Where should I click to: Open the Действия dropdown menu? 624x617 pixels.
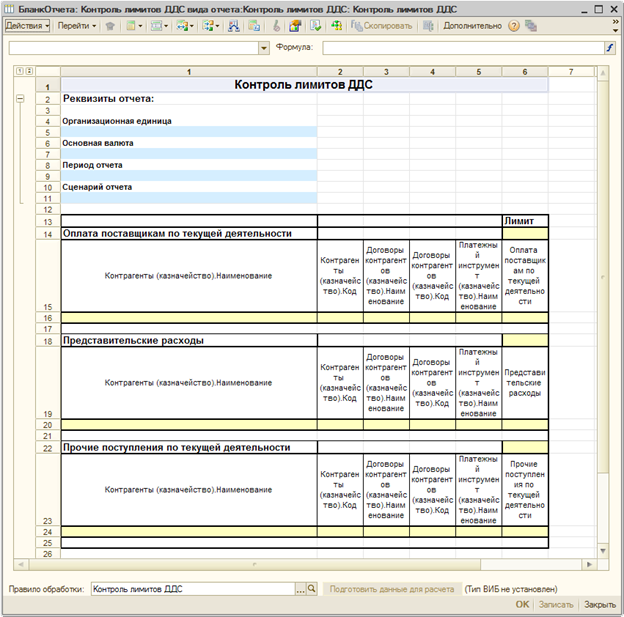pos(27,26)
